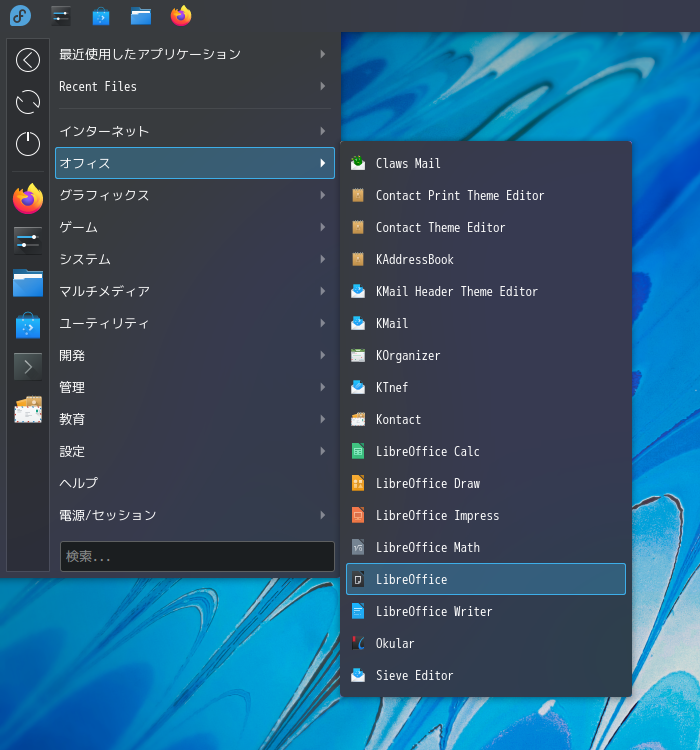
Task: Select the highlighted オフィス category
Action: [x=195, y=163]
